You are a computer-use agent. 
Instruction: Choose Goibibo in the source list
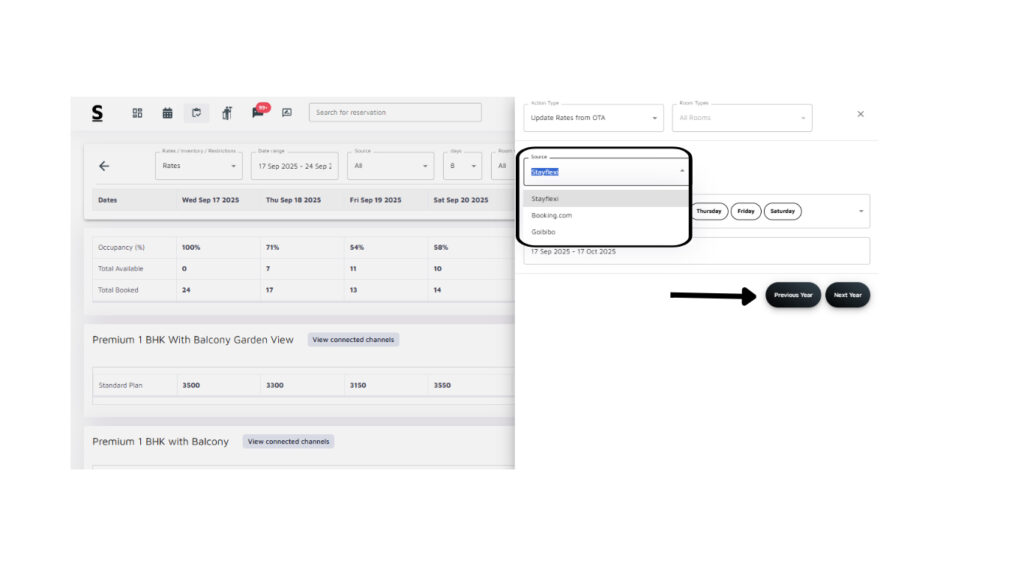coord(543,232)
